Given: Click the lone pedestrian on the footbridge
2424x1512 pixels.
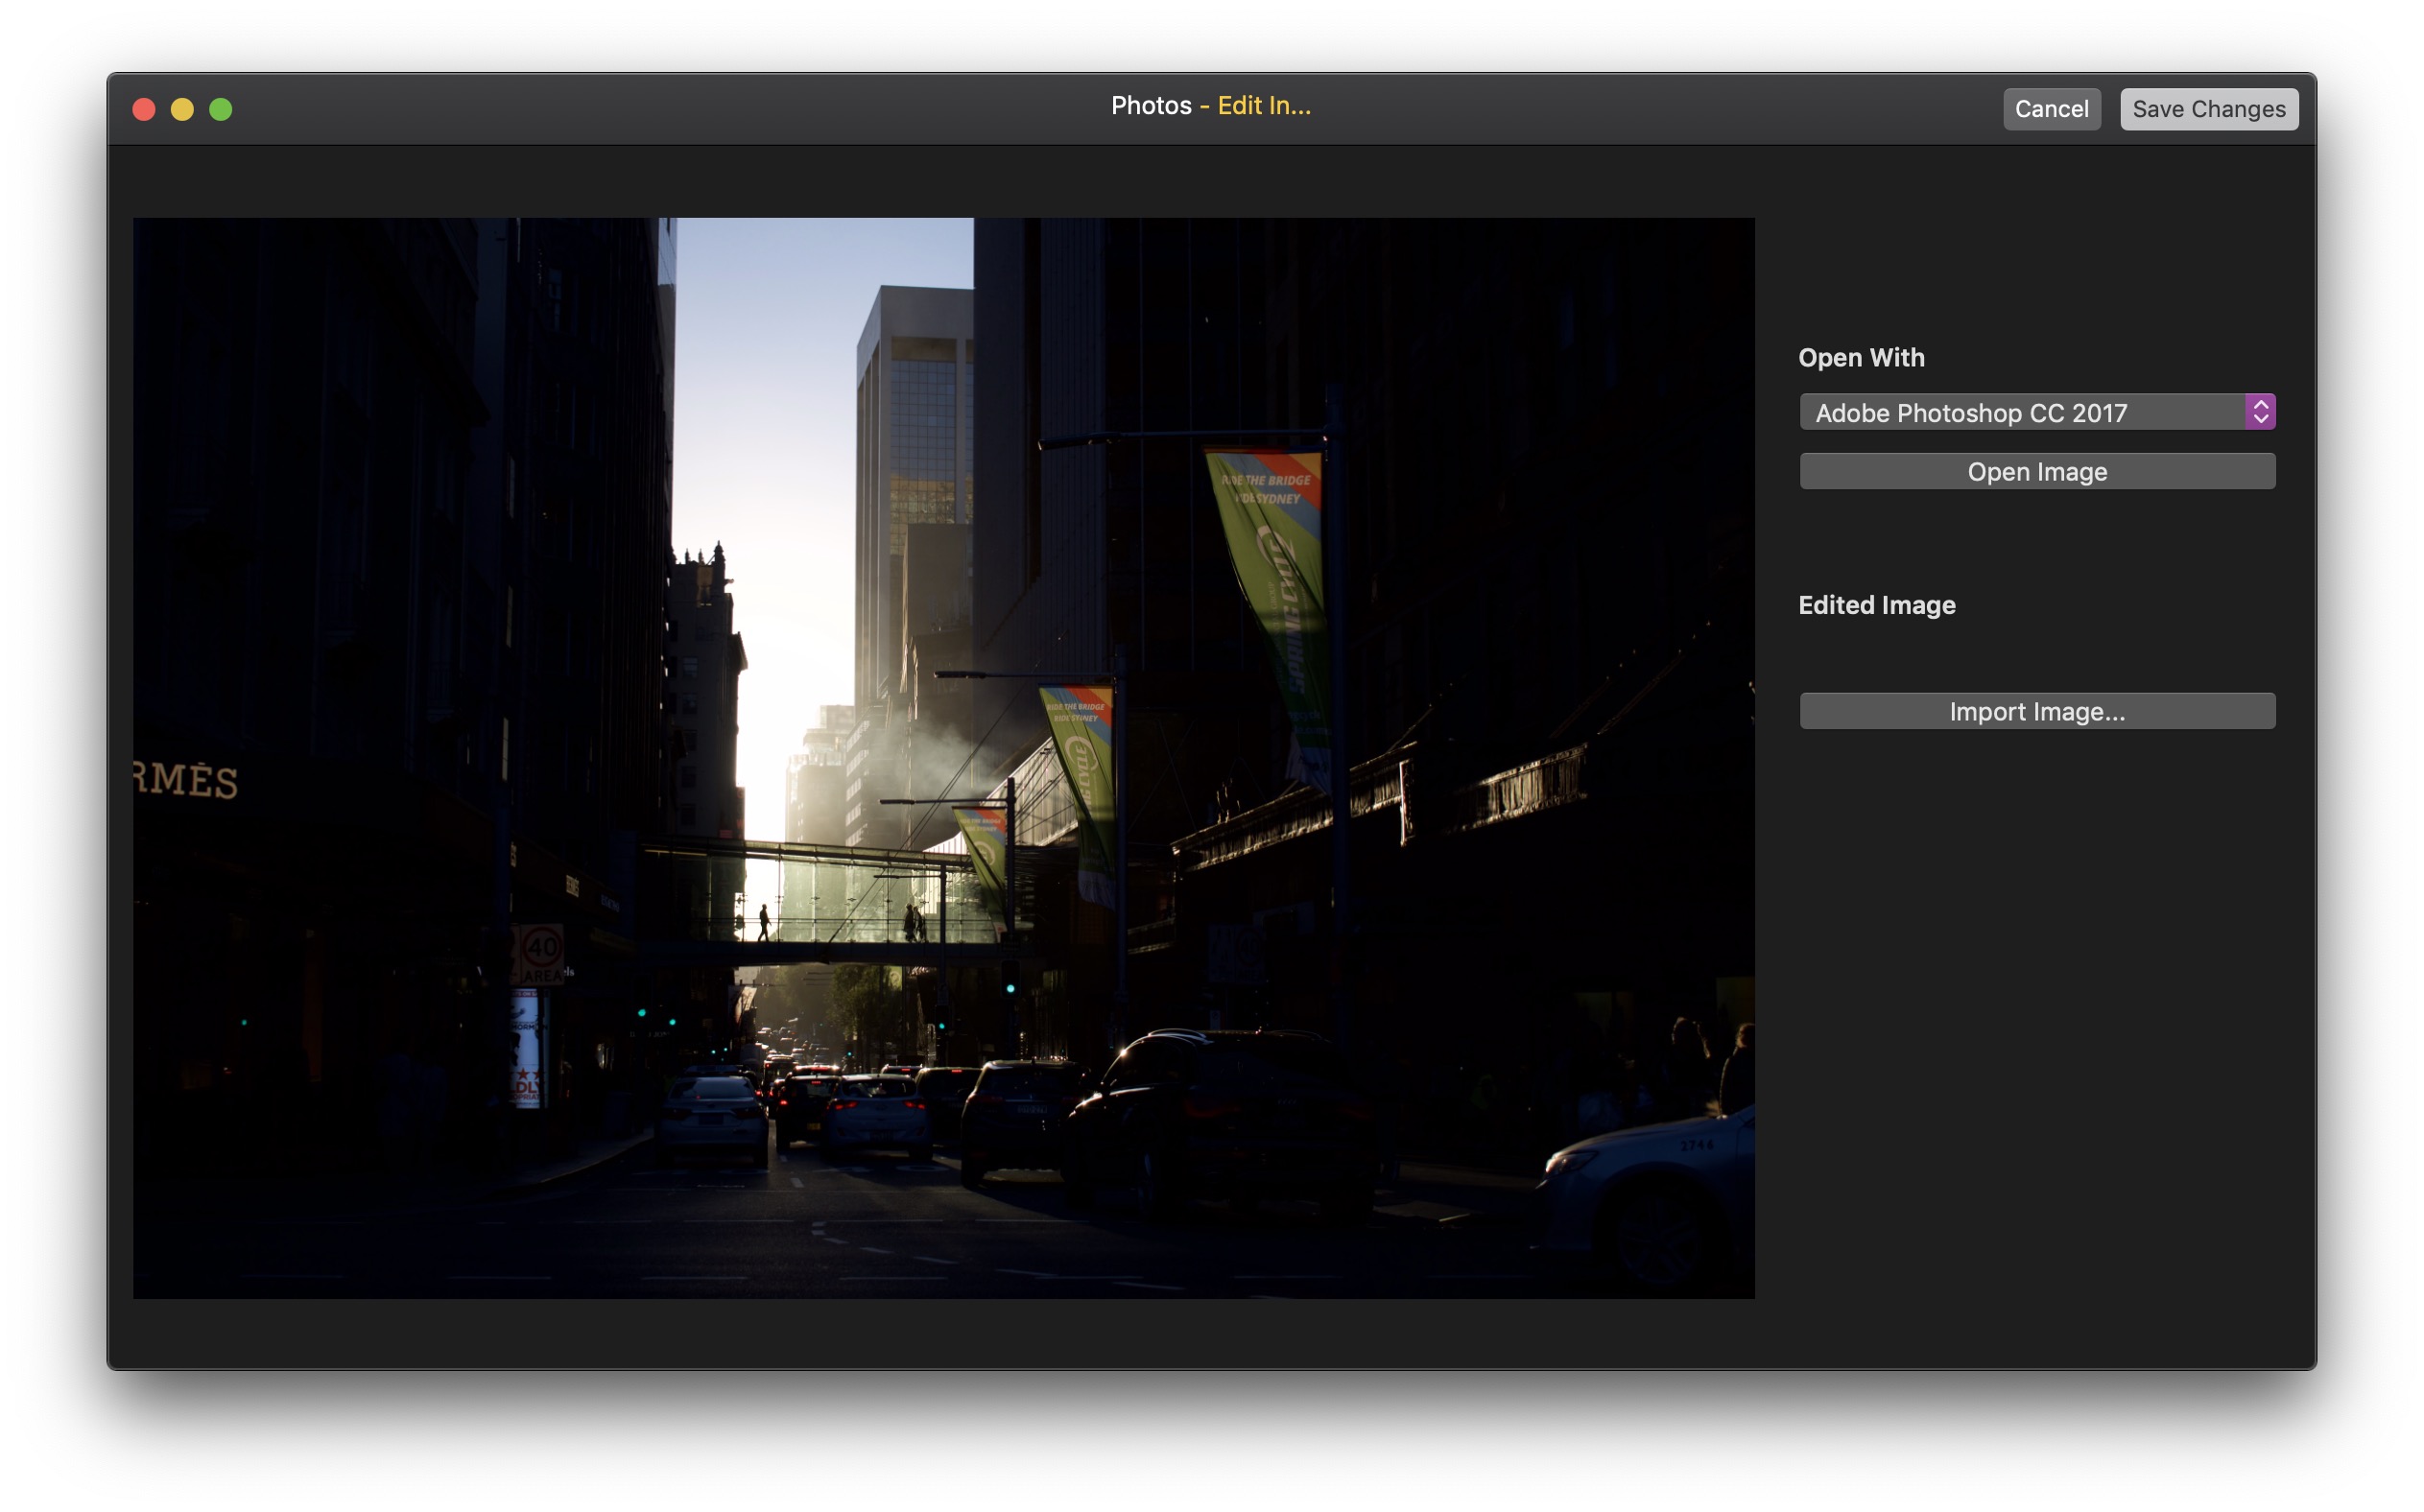Looking at the screenshot, I should click(764, 922).
